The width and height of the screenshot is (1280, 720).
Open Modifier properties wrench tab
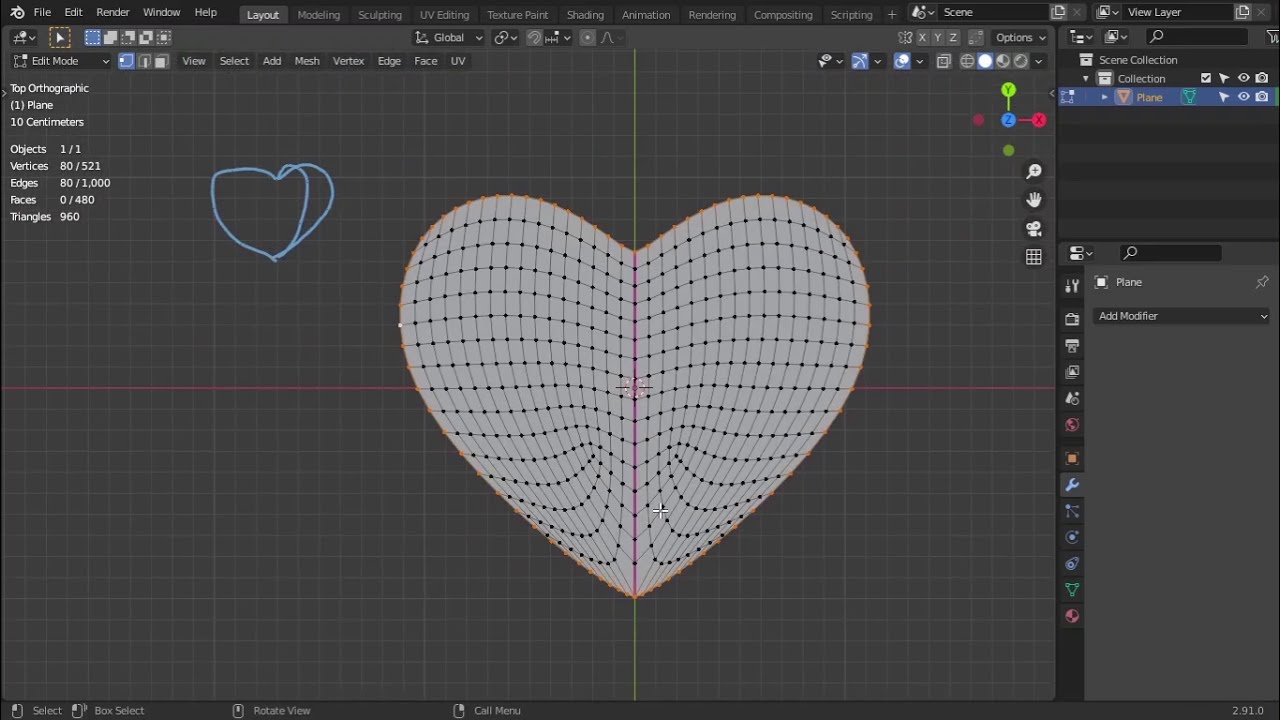tap(1072, 485)
